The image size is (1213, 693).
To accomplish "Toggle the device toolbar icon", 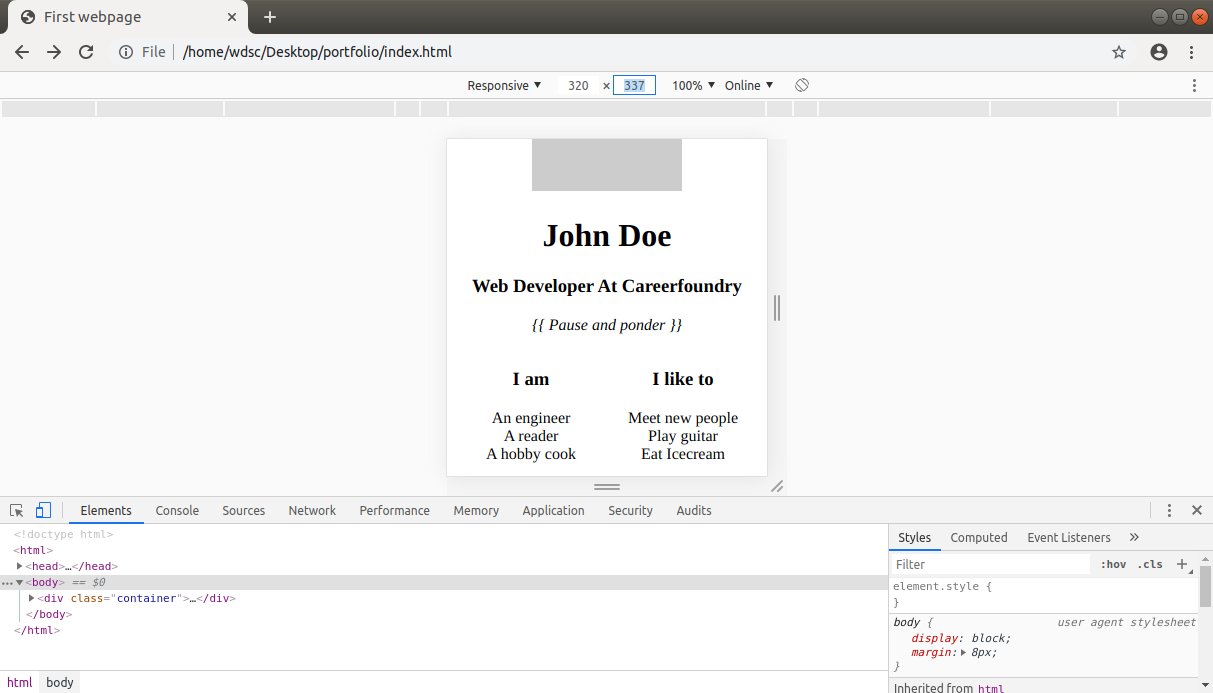I will point(43,510).
